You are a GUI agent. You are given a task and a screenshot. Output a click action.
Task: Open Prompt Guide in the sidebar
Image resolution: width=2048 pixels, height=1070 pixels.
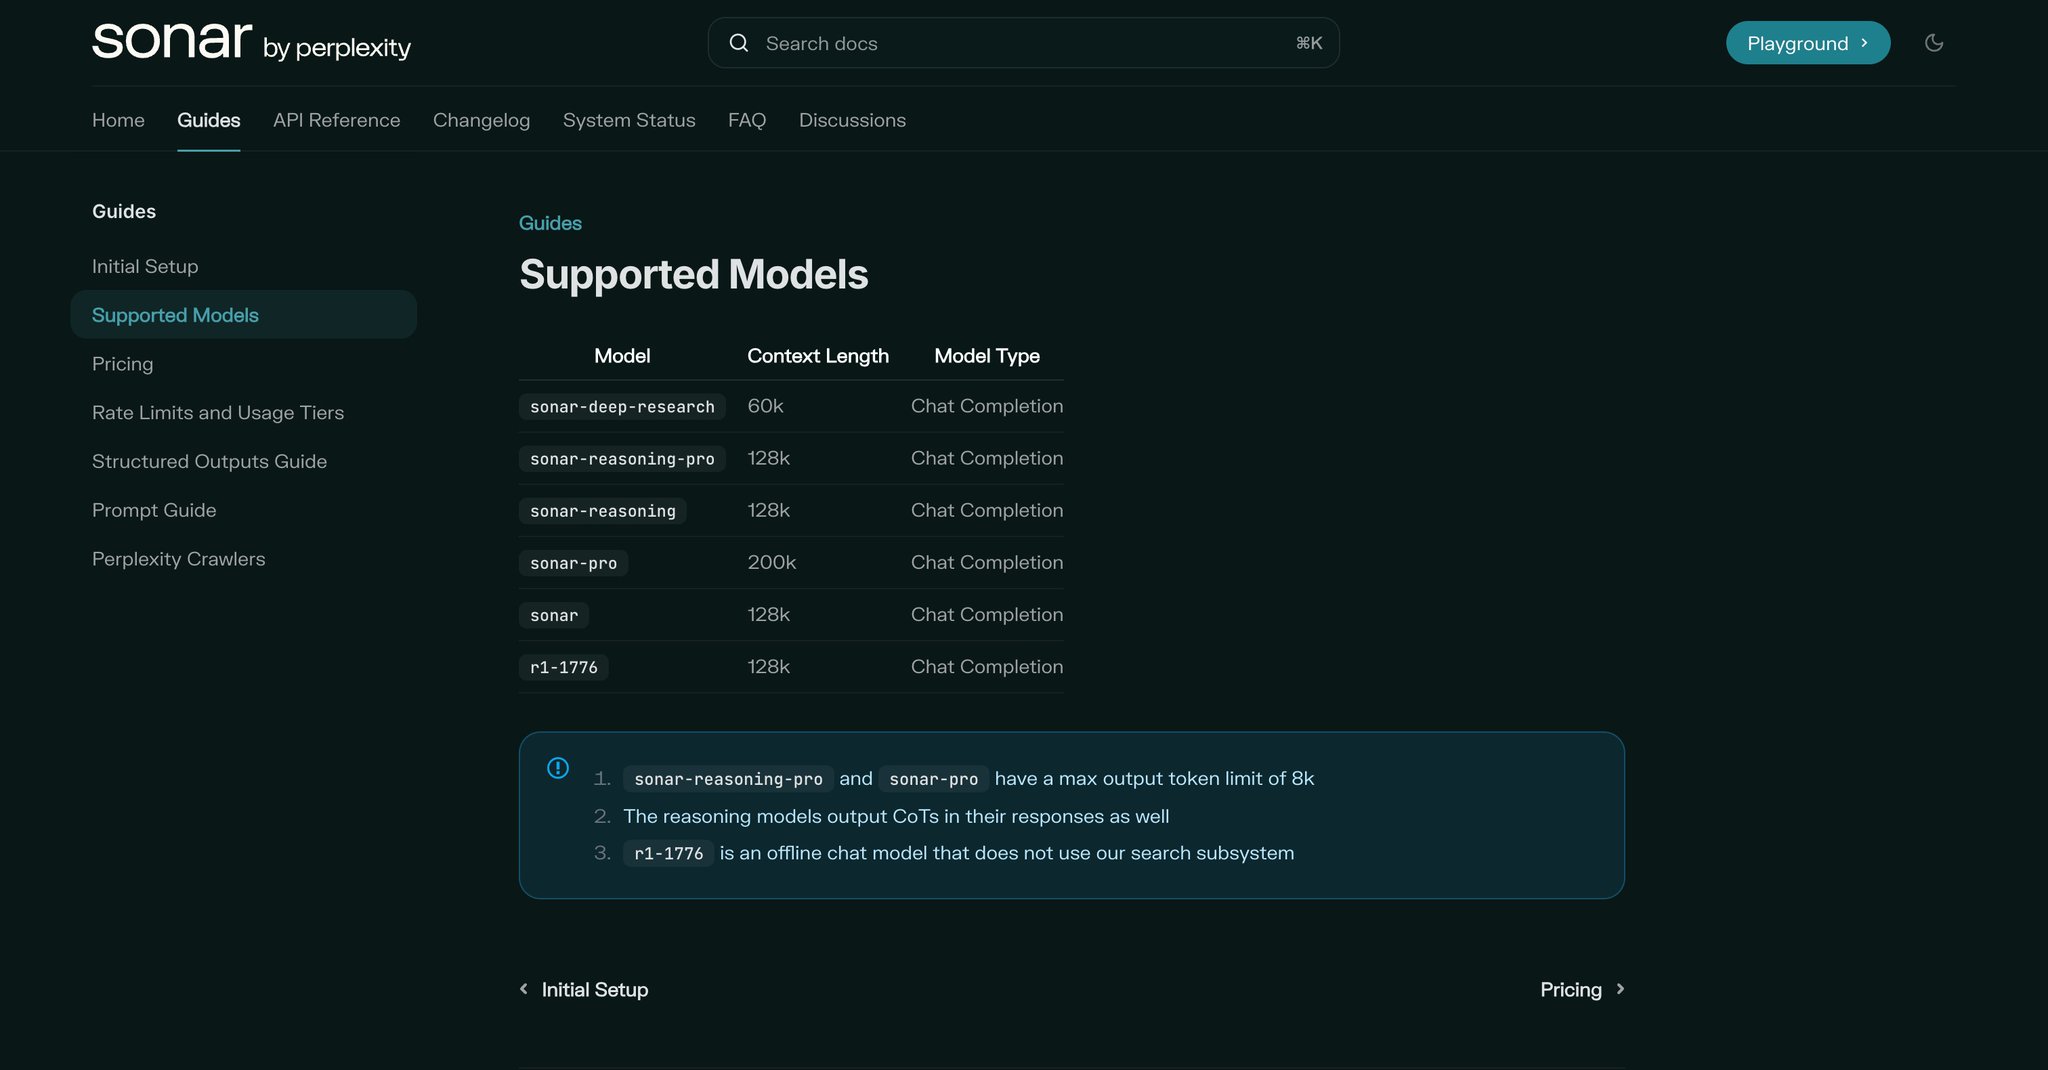[x=154, y=510]
